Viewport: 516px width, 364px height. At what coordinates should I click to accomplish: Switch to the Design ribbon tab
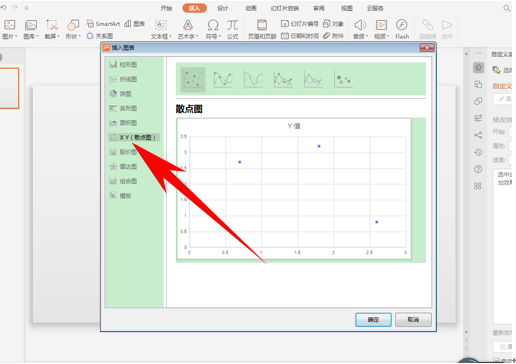[x=223, y=8]
